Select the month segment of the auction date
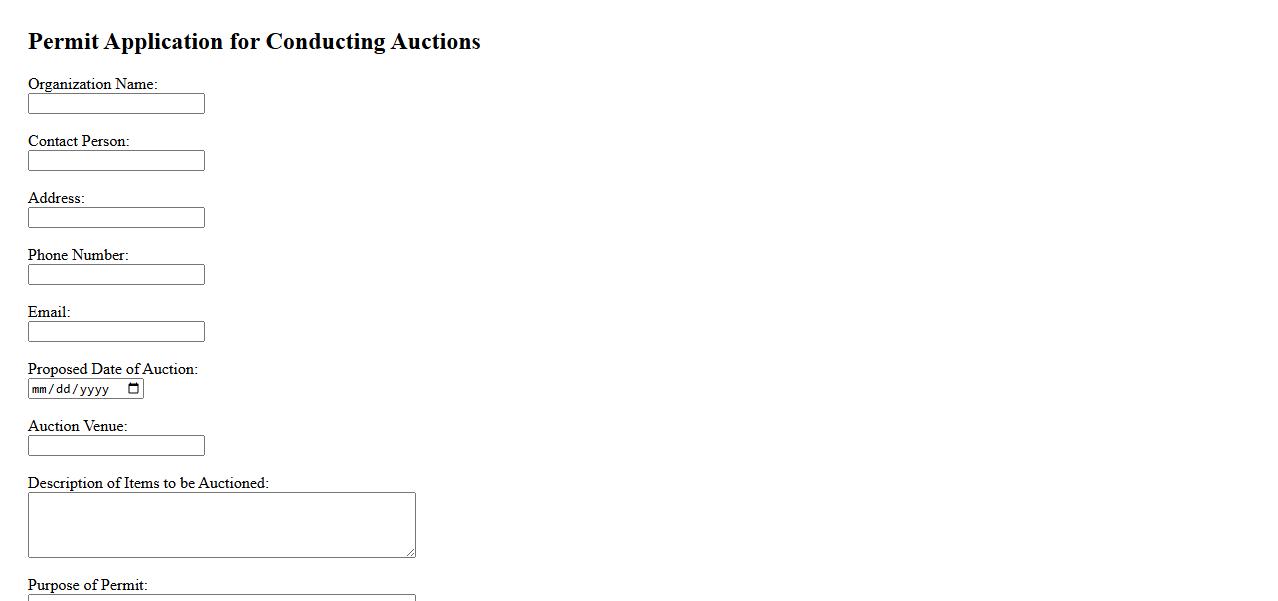Image resolution: width=1278 pixels, height=601 pixels. (40, 389)
